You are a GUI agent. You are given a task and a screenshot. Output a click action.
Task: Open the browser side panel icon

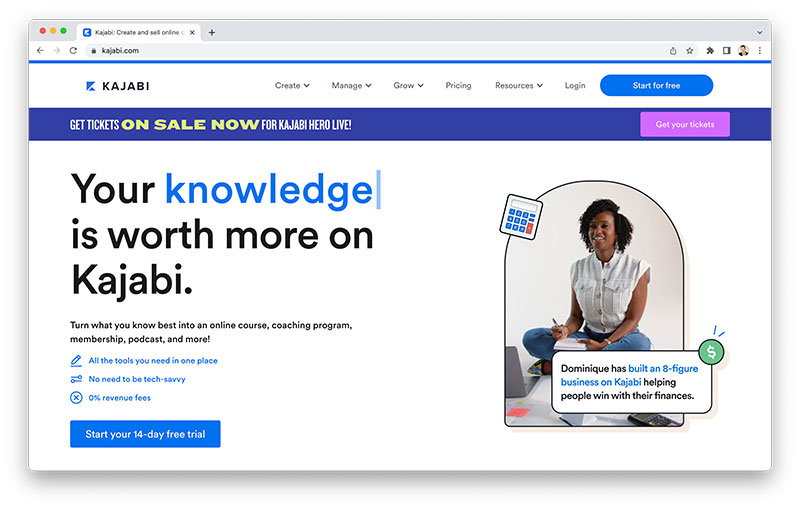coord(727,50)
